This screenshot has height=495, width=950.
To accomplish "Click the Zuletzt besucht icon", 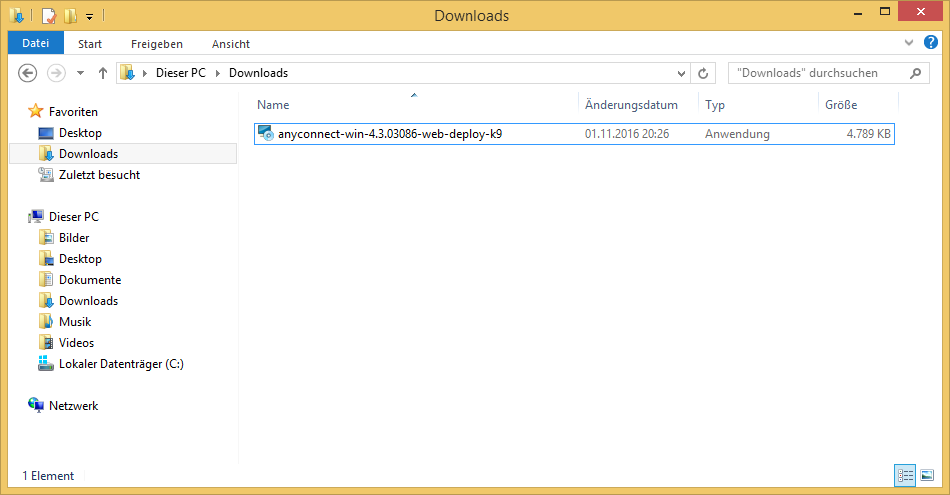I will coord(46,174).
